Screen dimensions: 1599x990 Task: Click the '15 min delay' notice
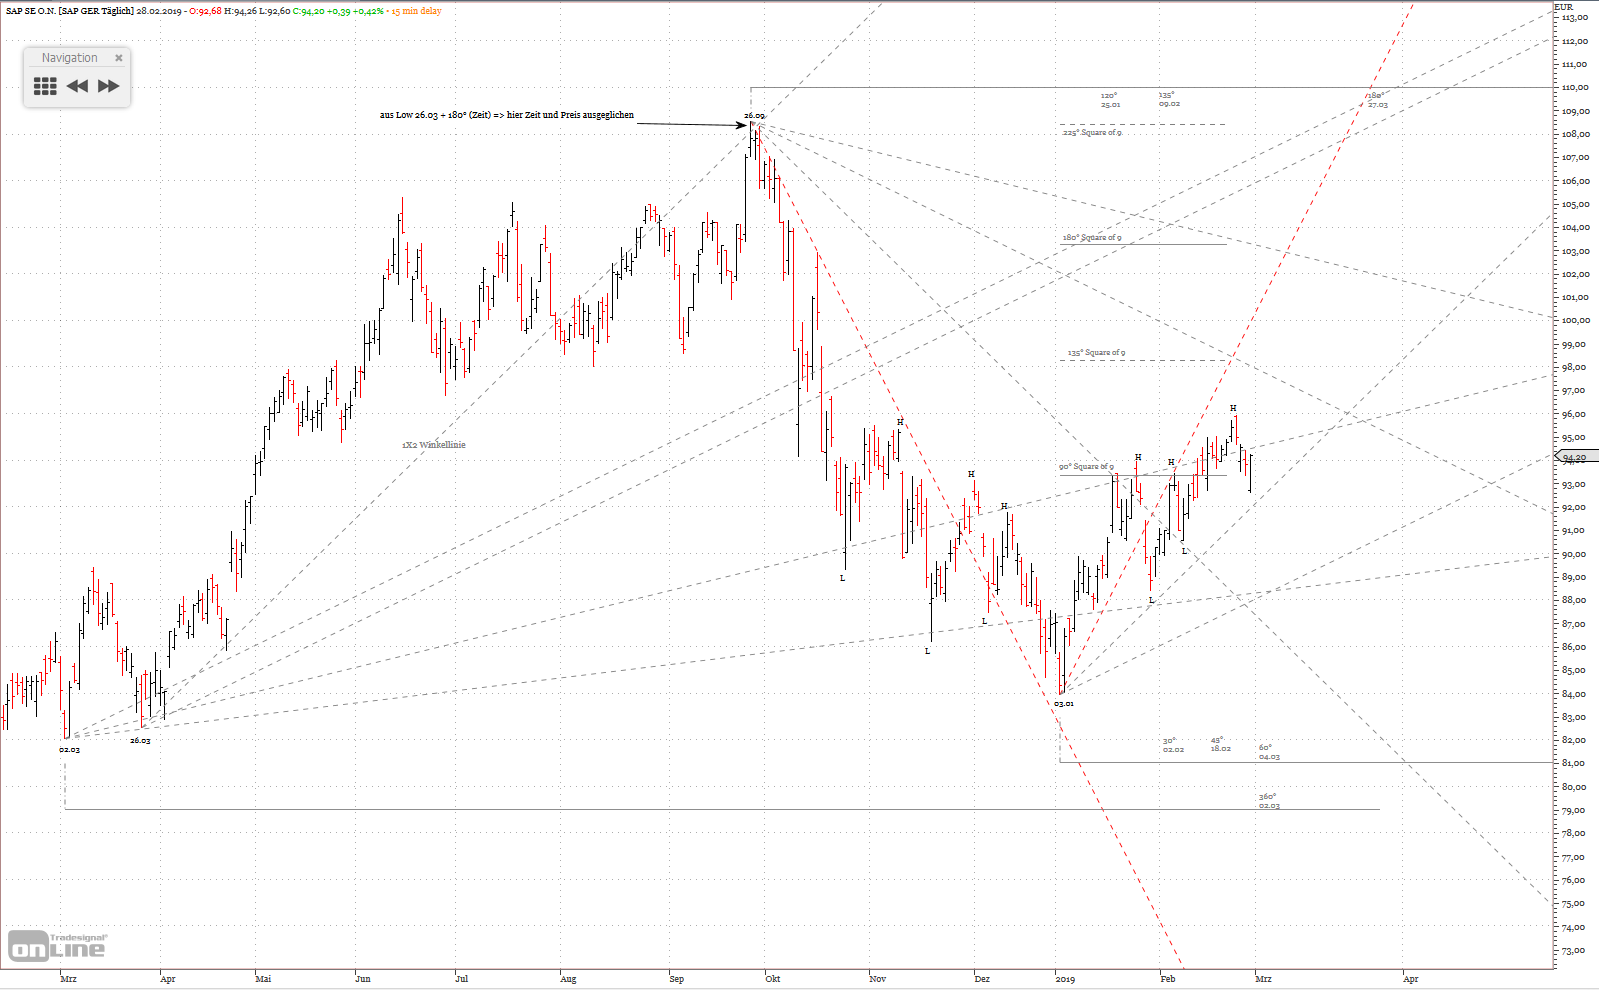click(416, 11)
